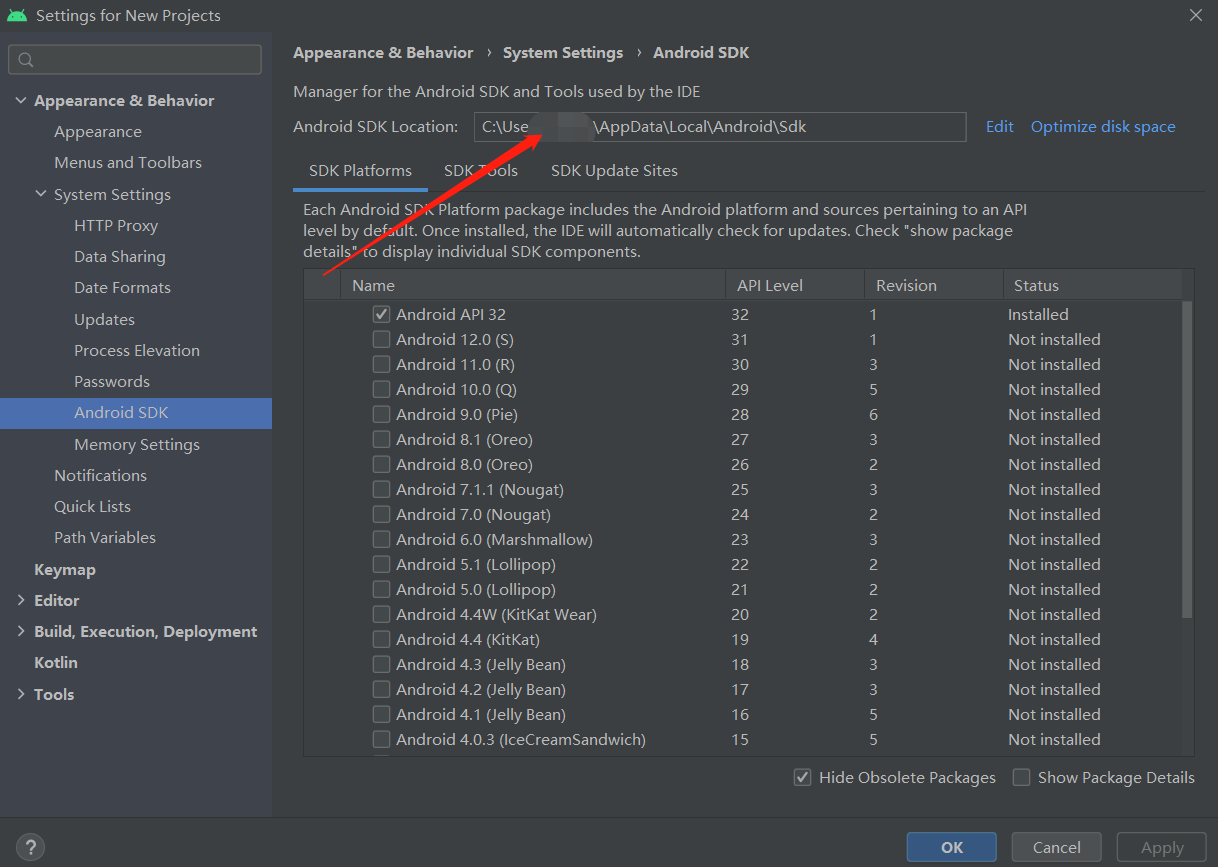Expand the Tools settings section
1218x867 pixels.
[21, 694]
